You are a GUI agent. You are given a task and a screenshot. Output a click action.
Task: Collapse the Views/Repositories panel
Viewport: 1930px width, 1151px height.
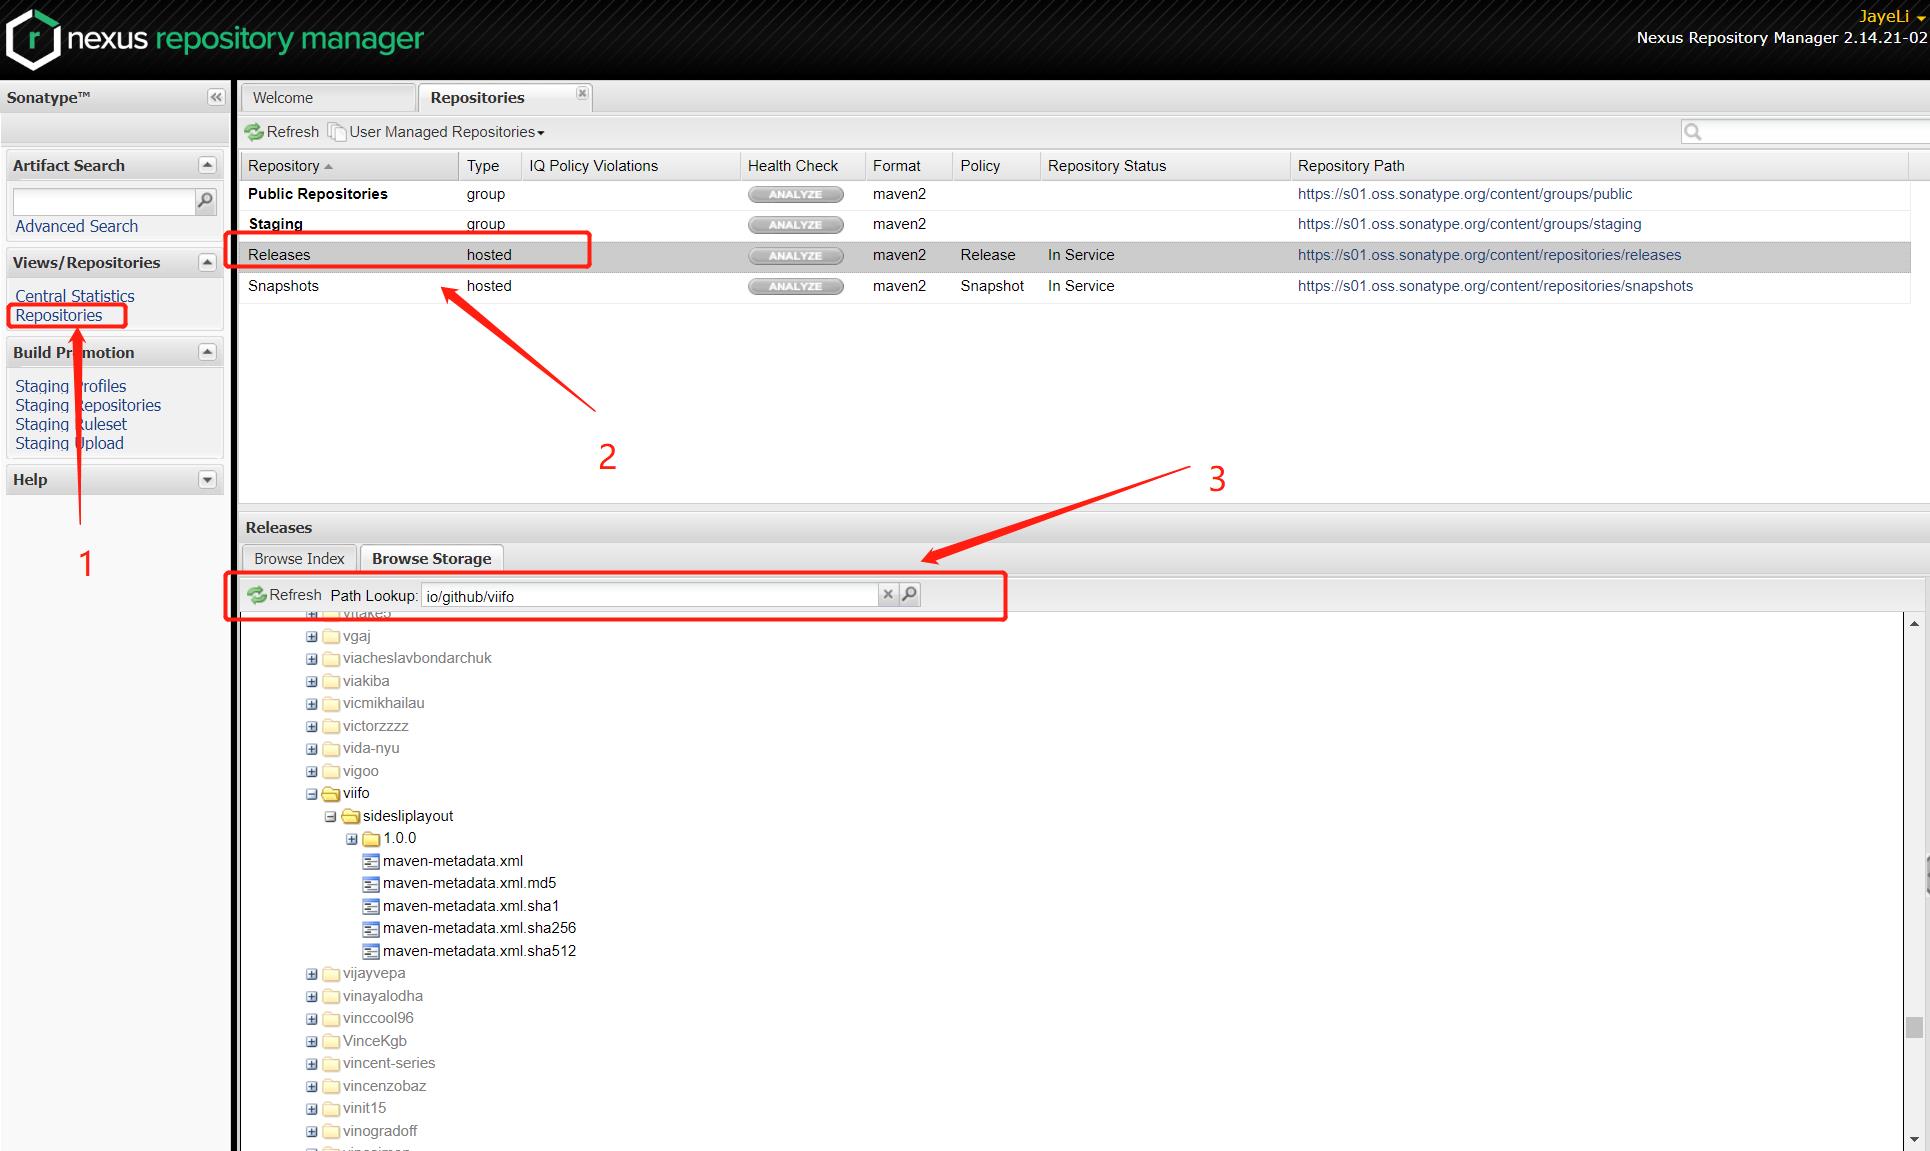point(207,262)
